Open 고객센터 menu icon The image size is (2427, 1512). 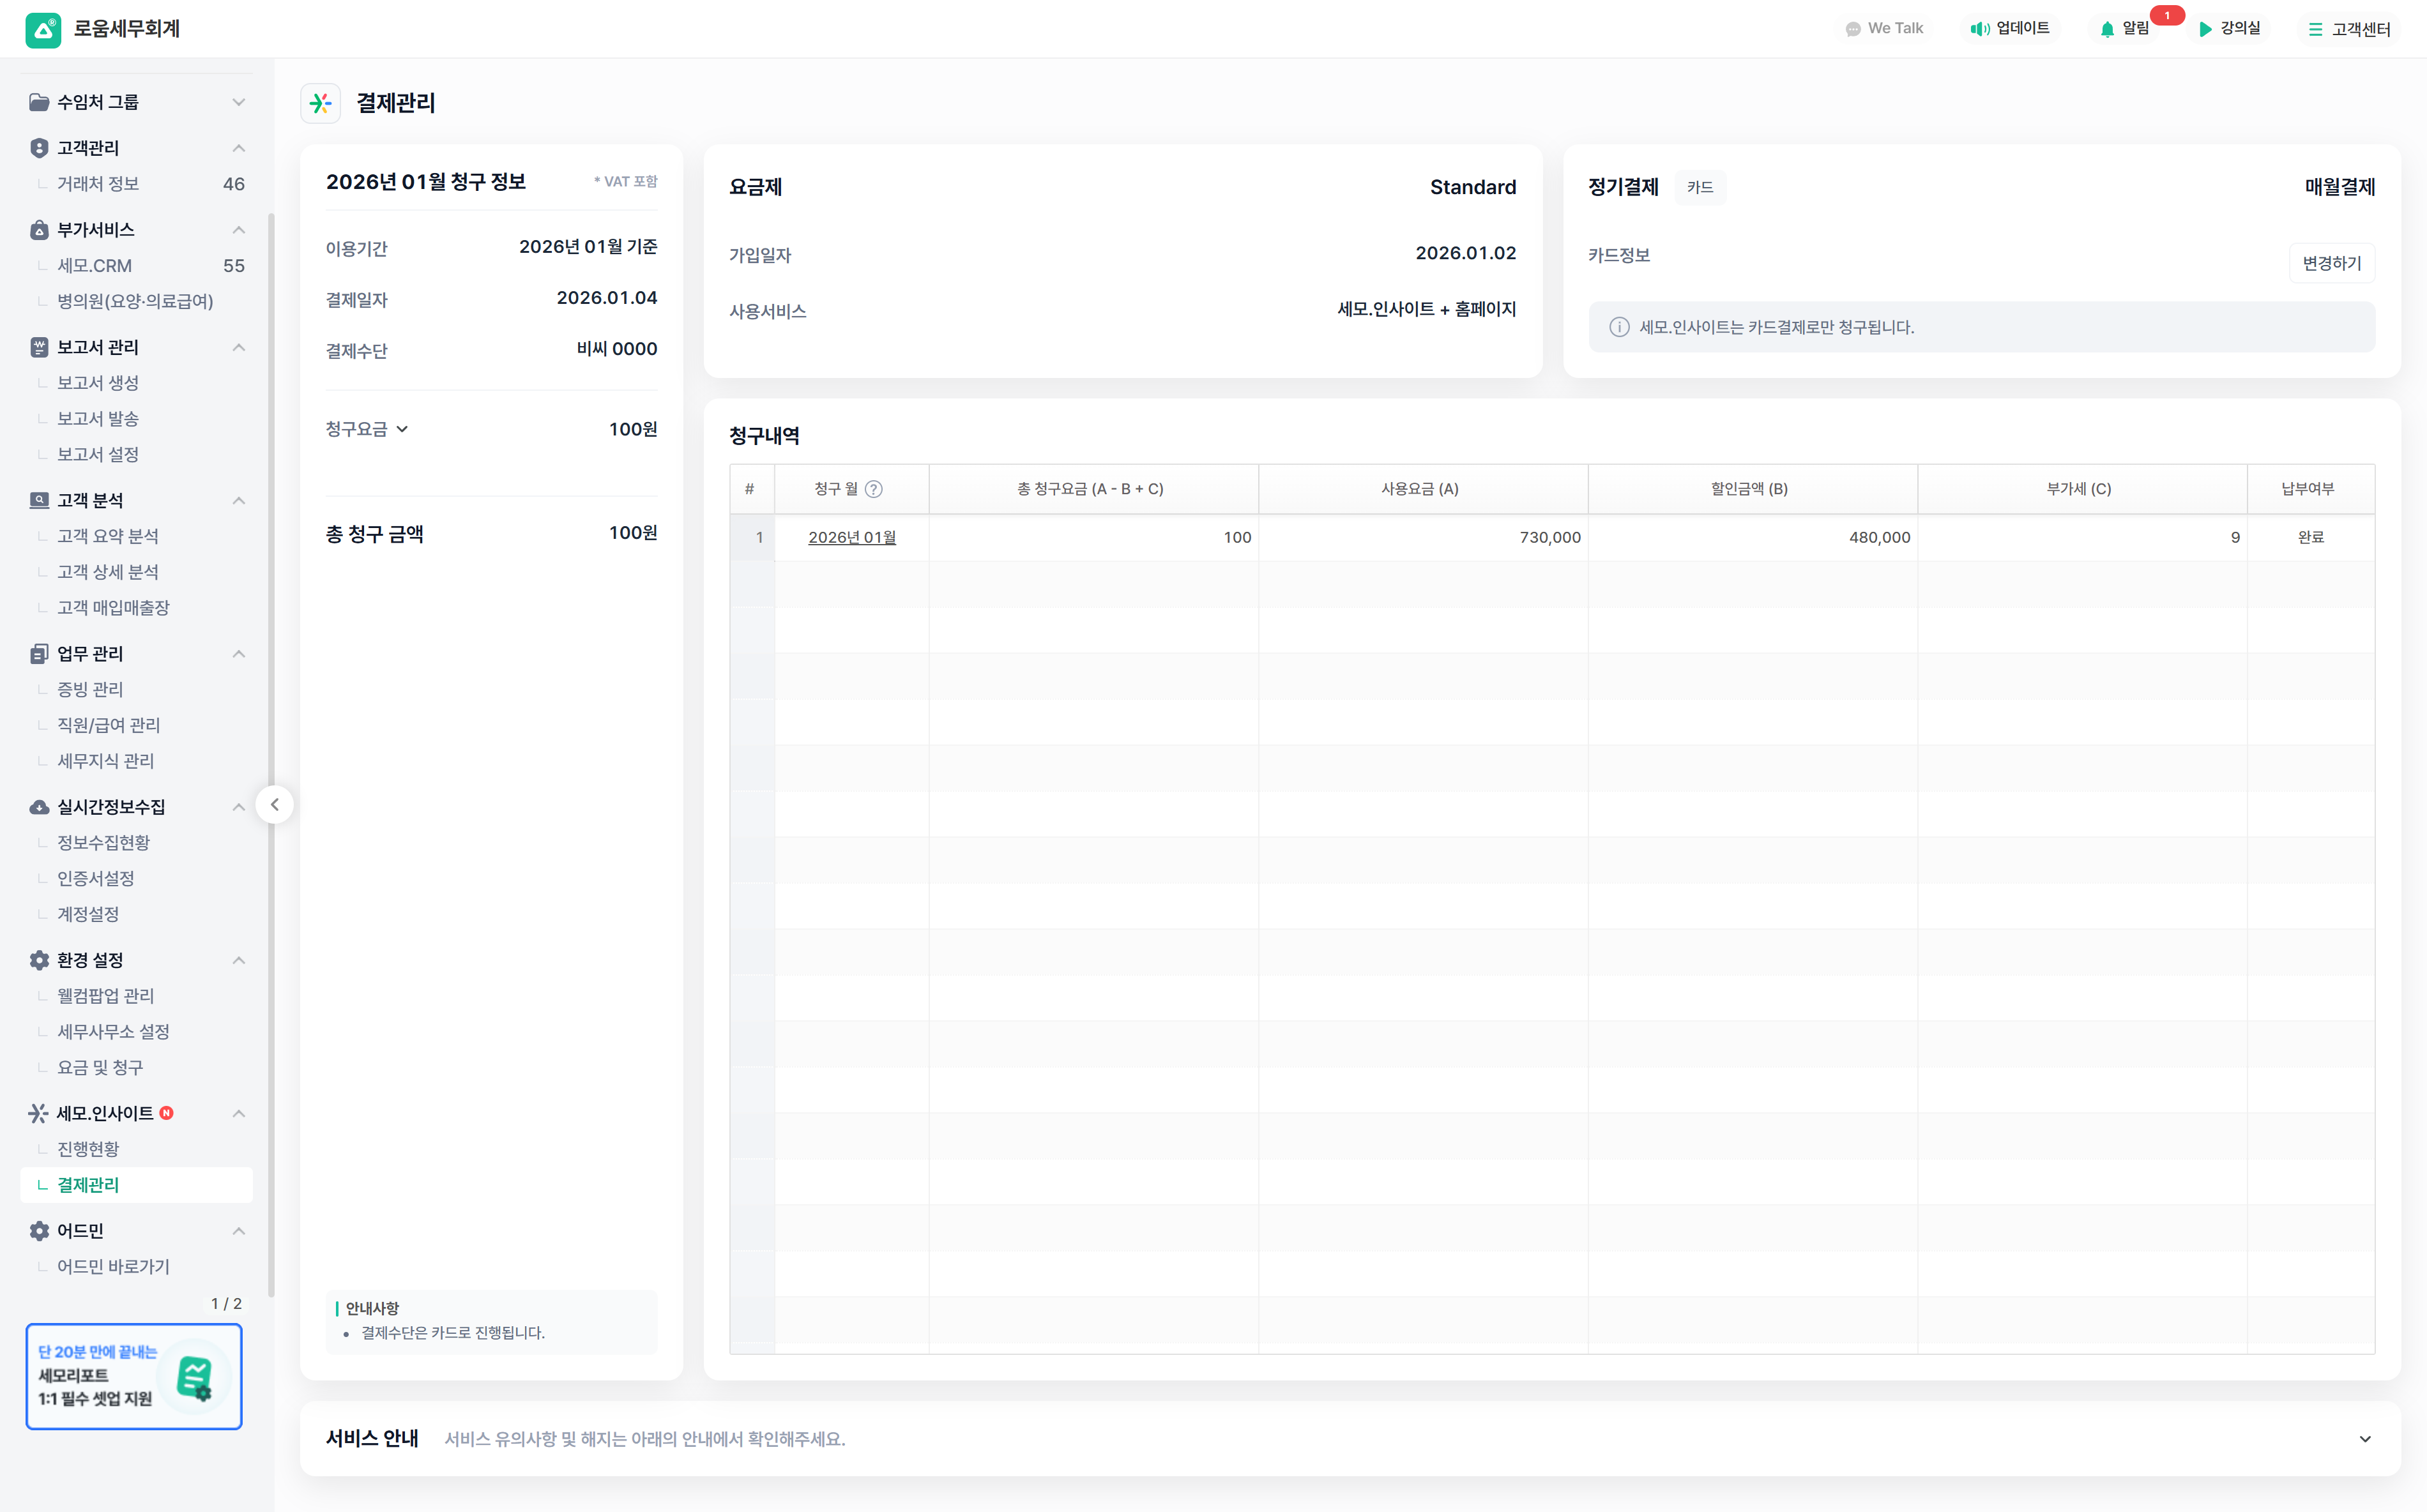(2315, 30)
